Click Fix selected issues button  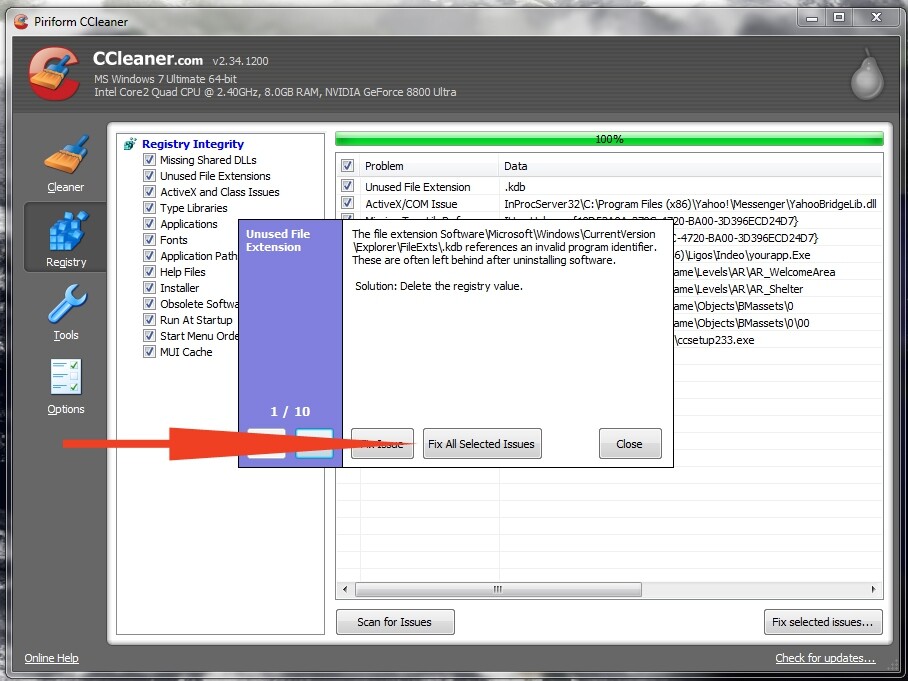[823, 622]
